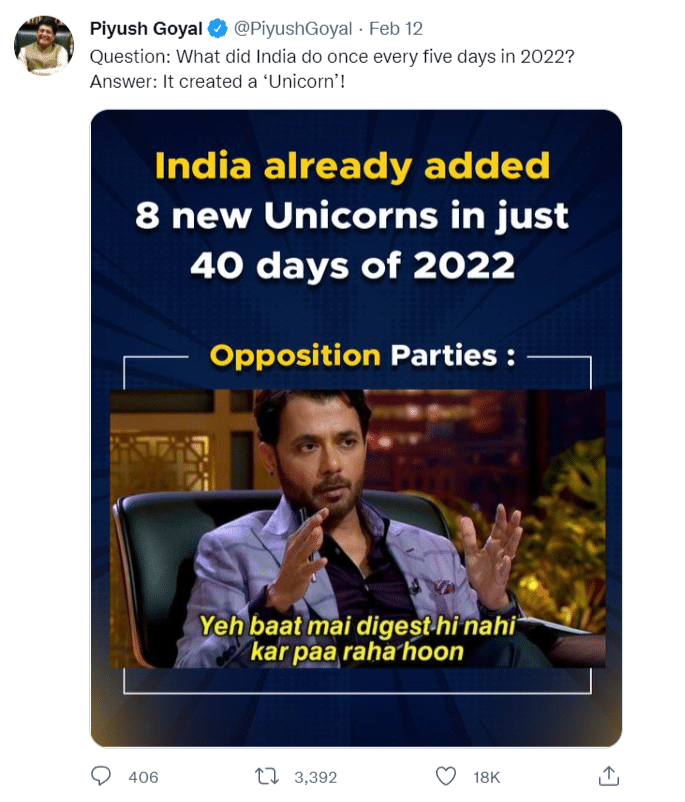This screenshot has width=685, height=802.
Task: Visit the @PiyushGoyal handle link
Action: [293, 29]
